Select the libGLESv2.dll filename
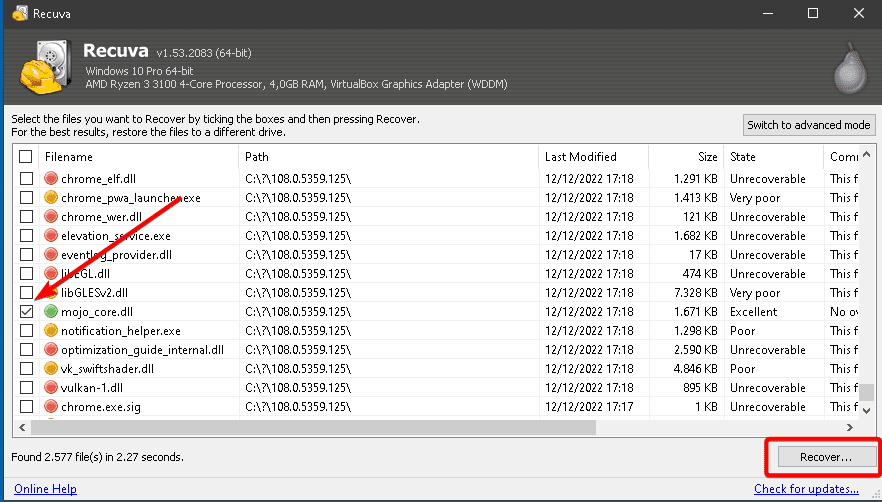This screenshot has height=502, width=882. point(94,293)
